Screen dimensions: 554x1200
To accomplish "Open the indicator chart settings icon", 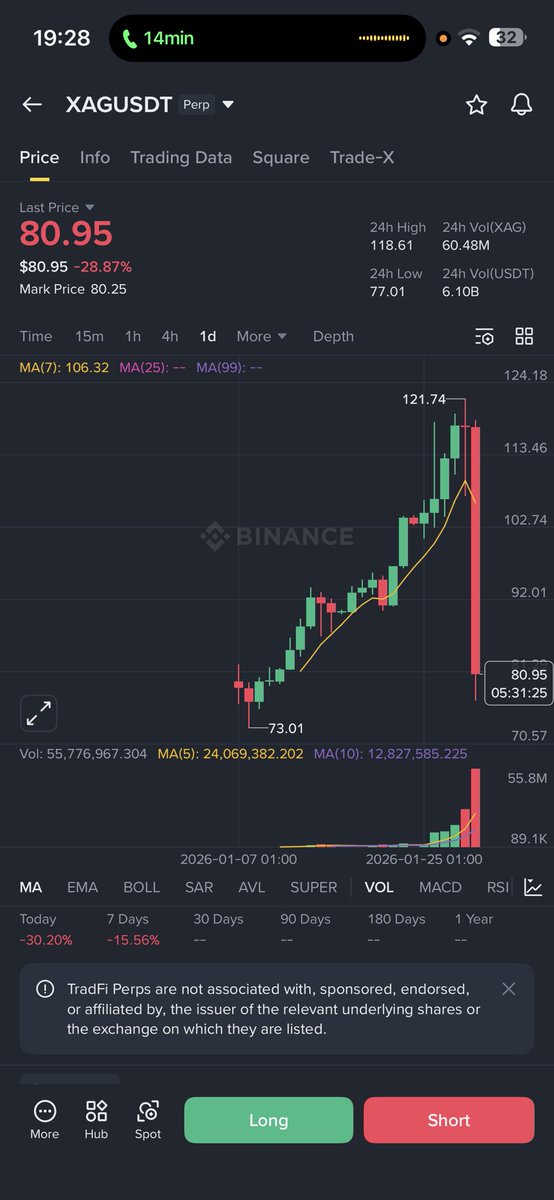I will coord(533,887).
